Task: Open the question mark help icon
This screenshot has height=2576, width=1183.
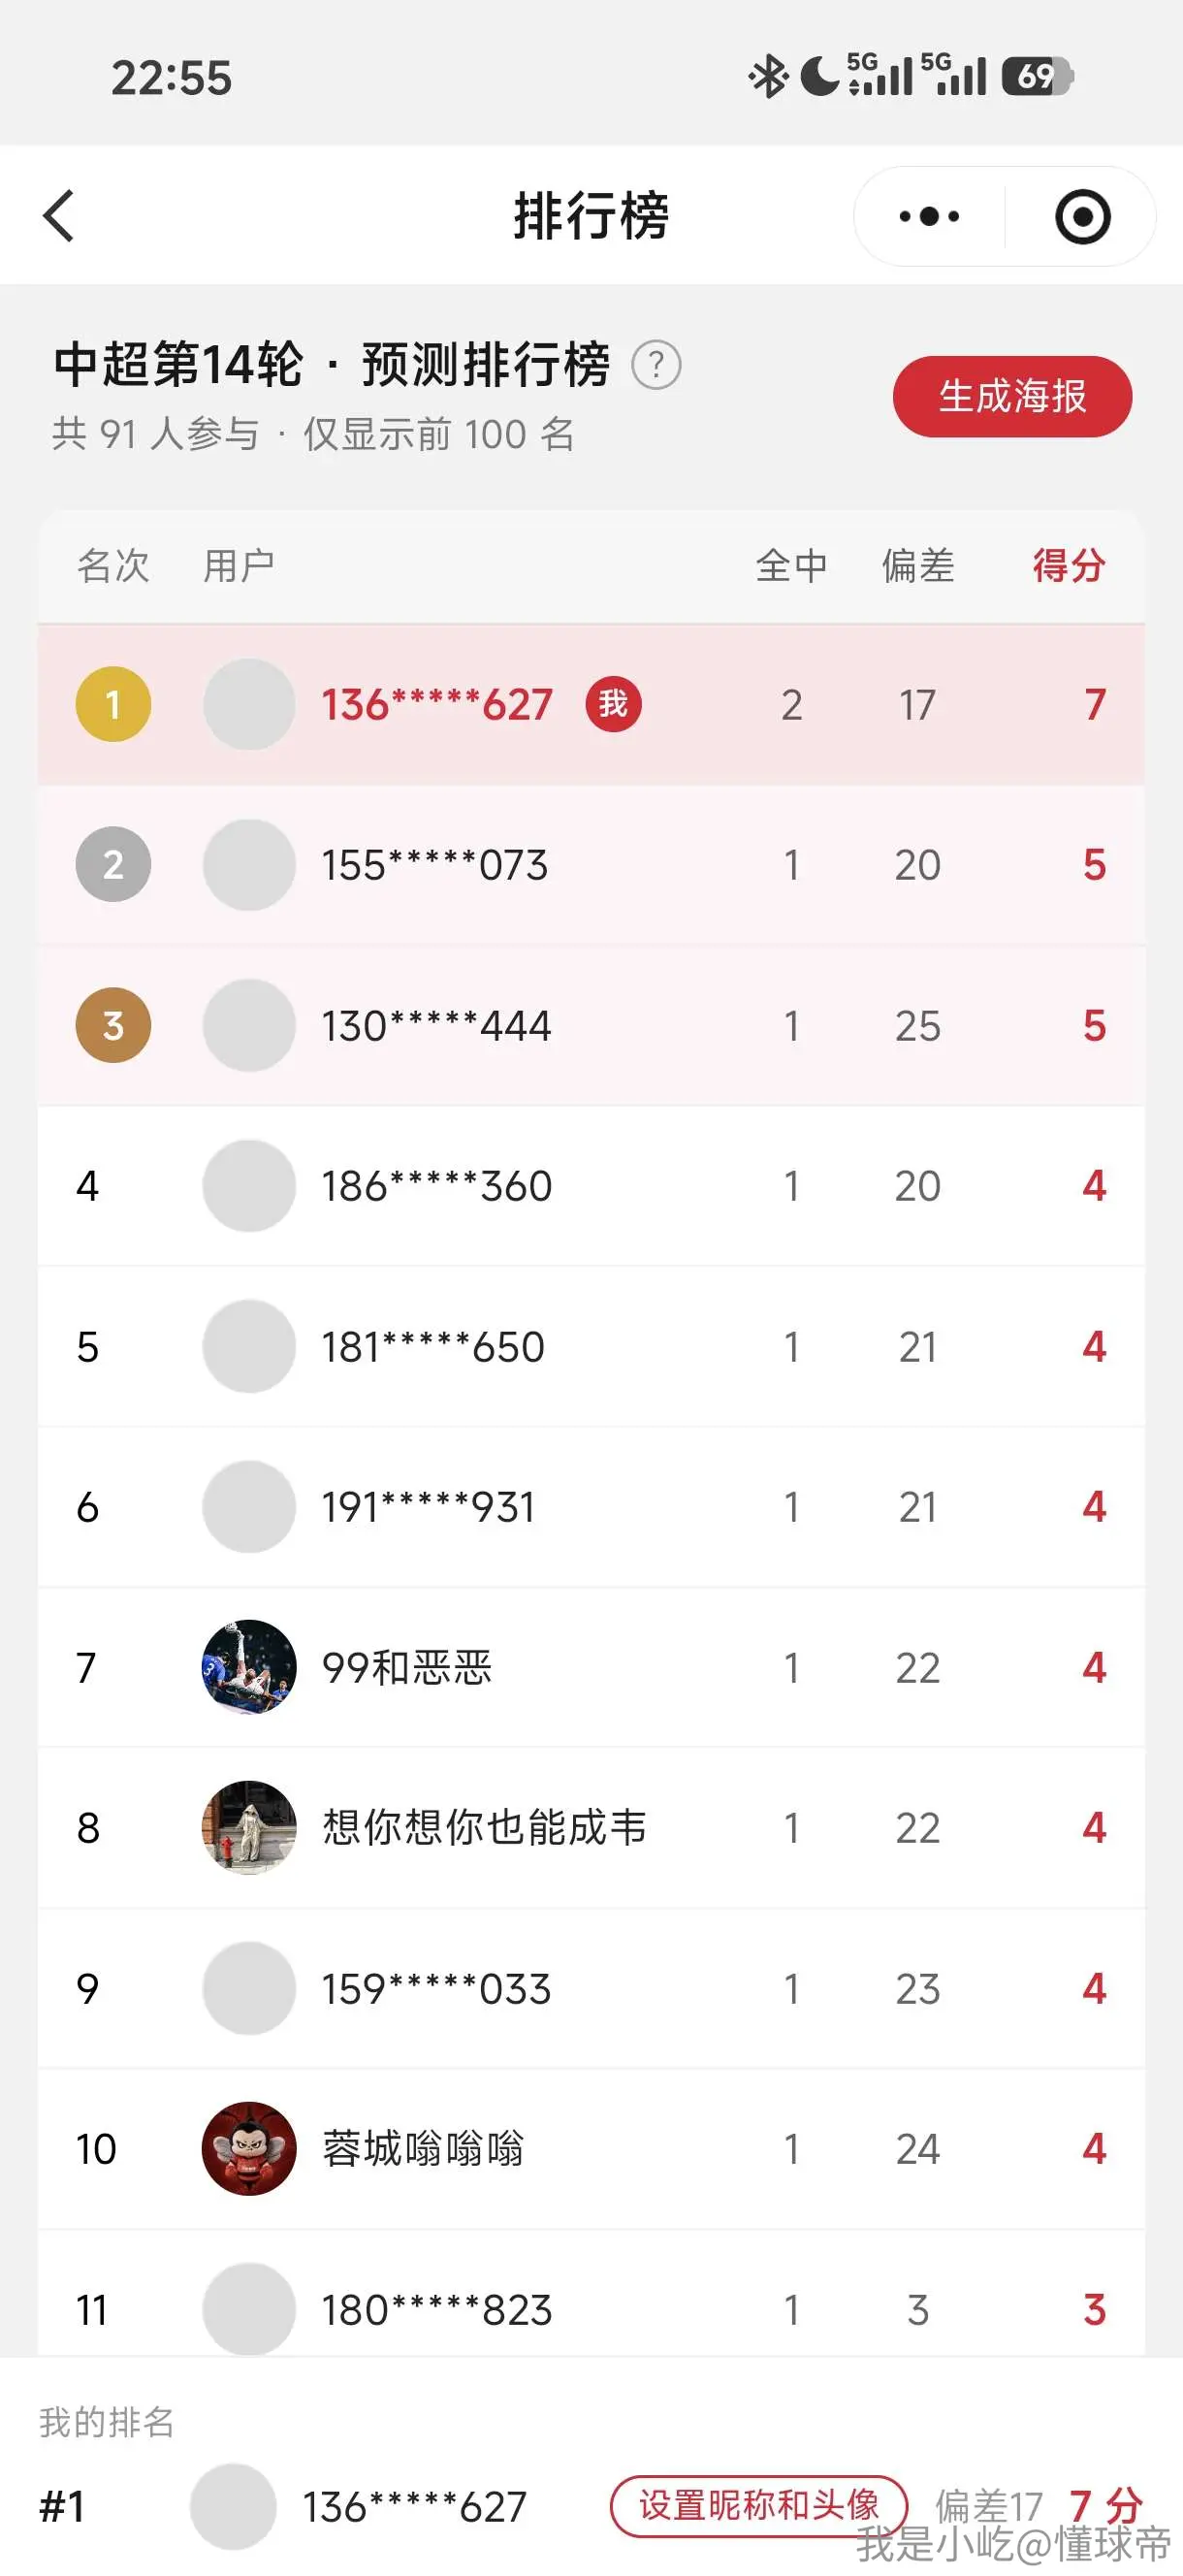Action: click(x=656, y=365)
